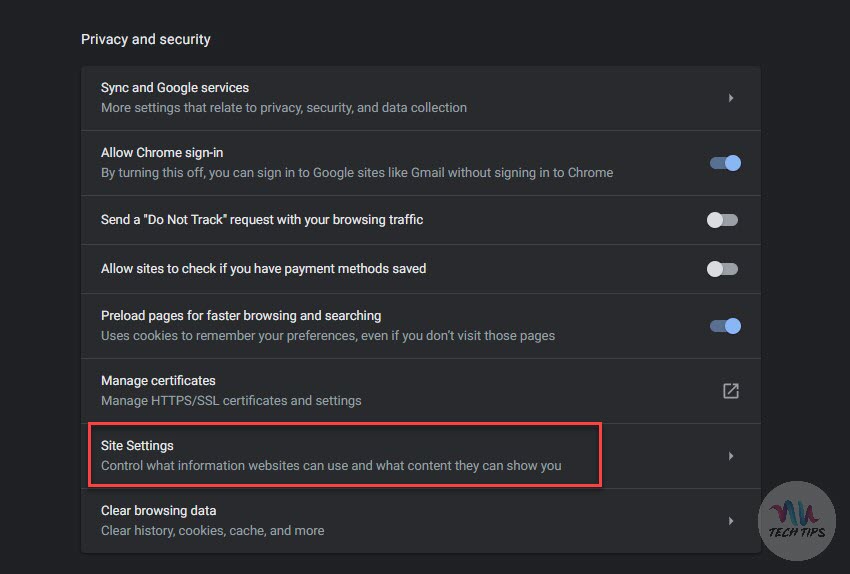Switch off the Preload pages toggle
Viewport: 850px width, 574px height.
(725, 325)
